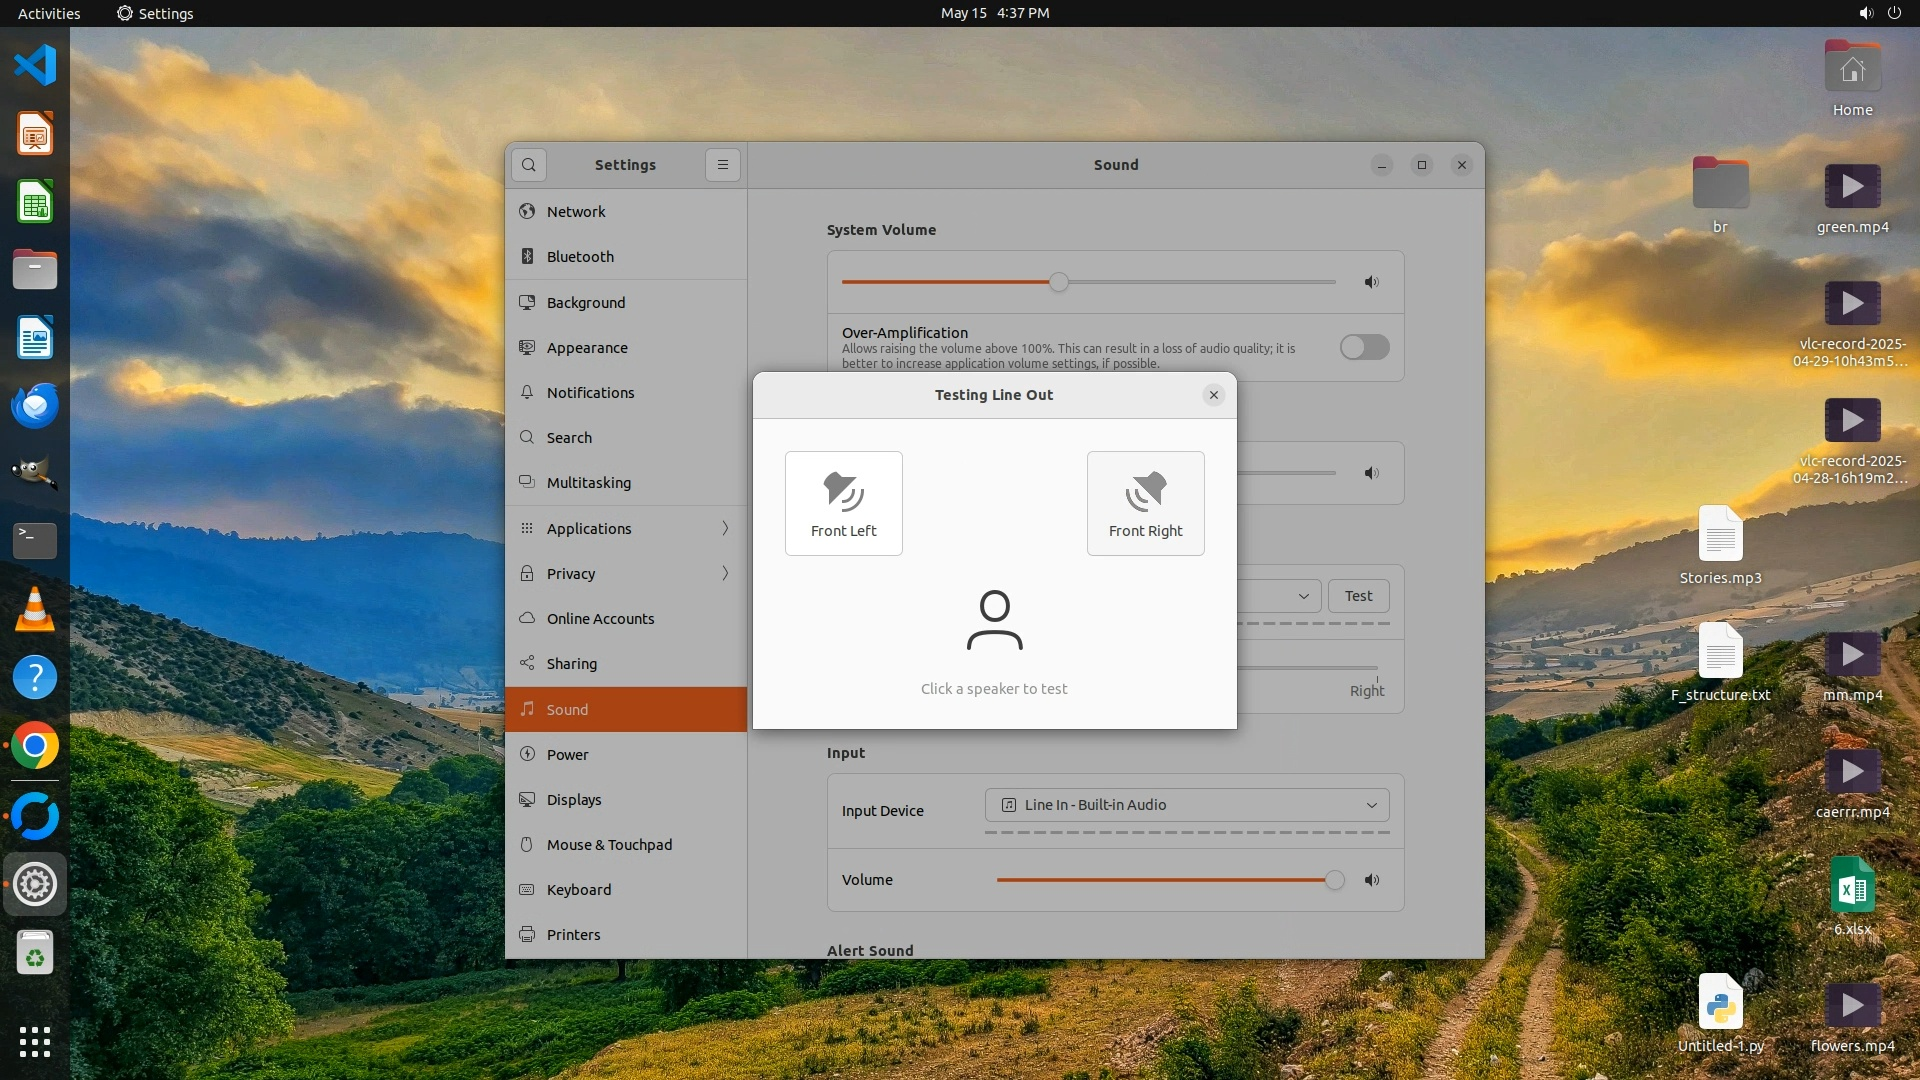
Task: Open the Activities overview
Action: [x=49, y=13]
